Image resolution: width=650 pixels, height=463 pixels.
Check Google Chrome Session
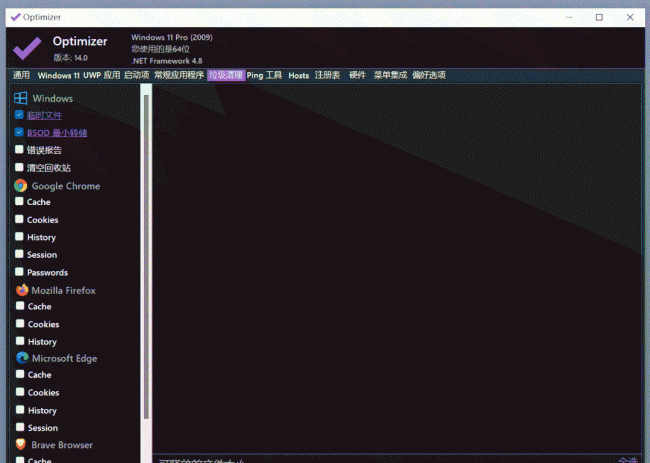[x=19, y=254]
